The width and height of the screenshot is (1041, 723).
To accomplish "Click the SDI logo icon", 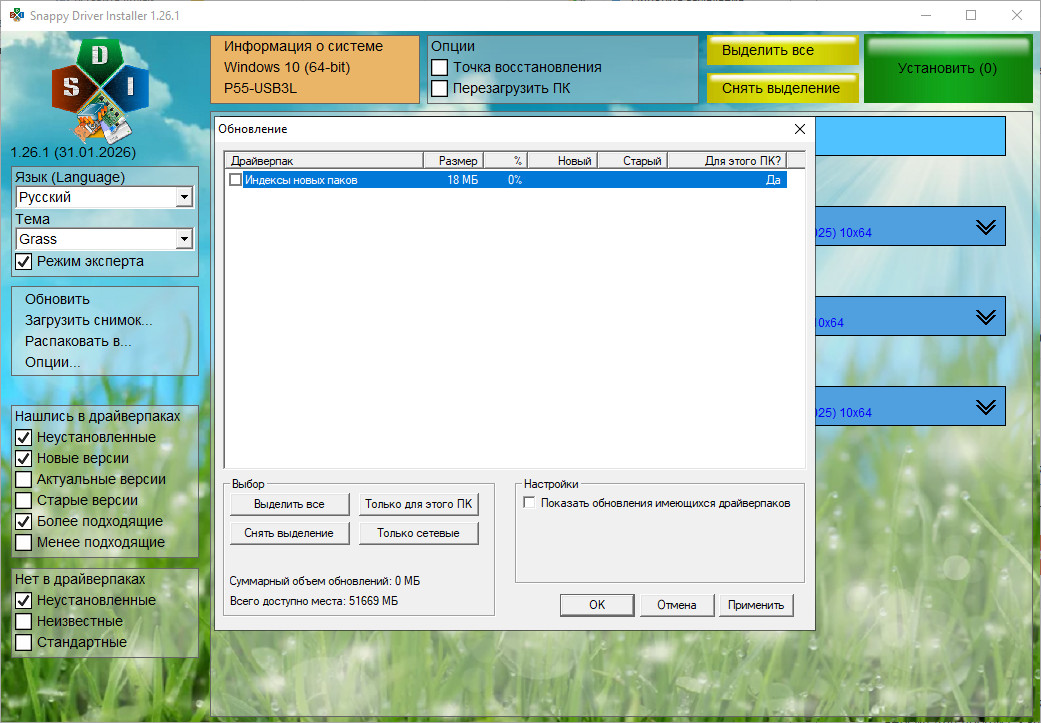I will click(x=100, y=91).
